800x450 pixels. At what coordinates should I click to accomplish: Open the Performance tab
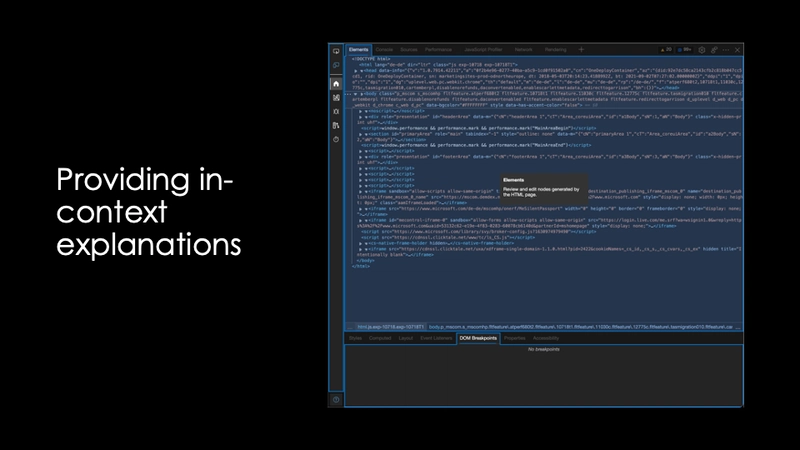[438, 49]
